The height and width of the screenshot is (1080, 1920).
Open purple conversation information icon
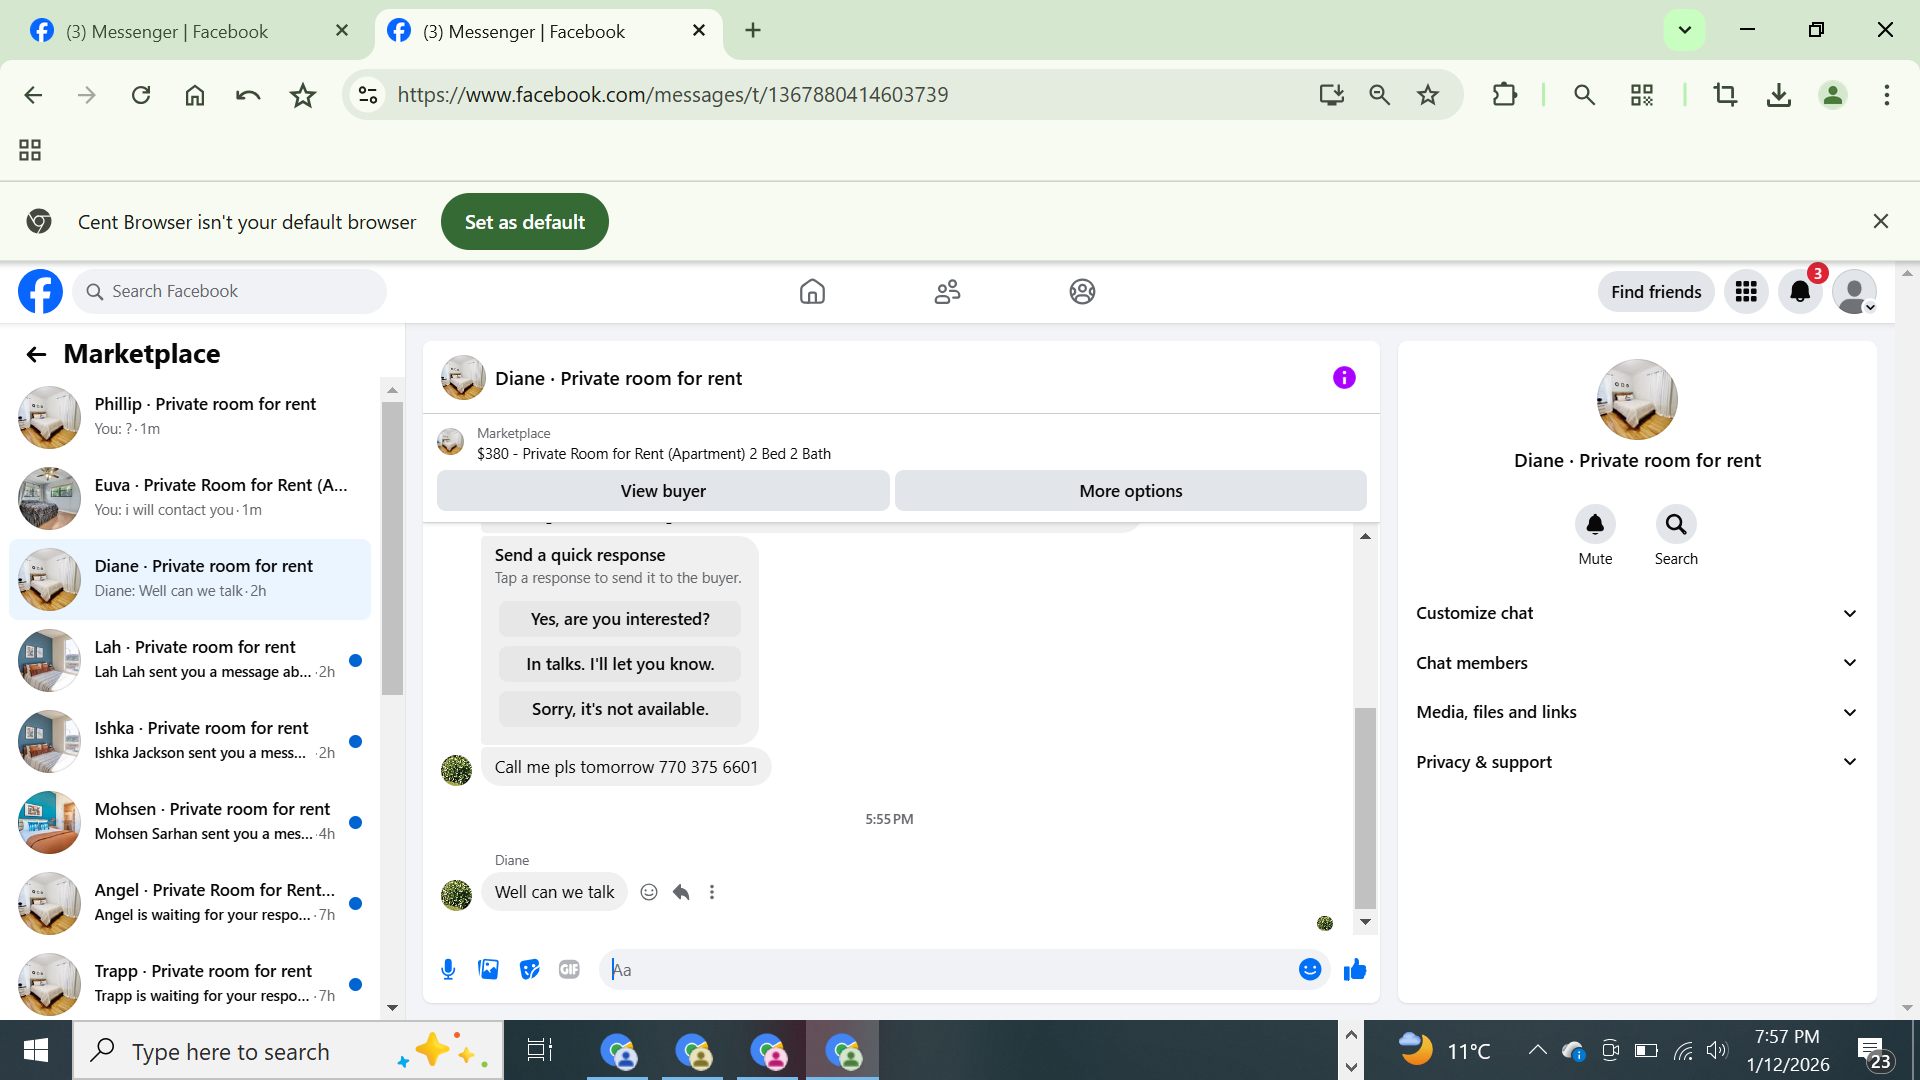click(1344, 377)
